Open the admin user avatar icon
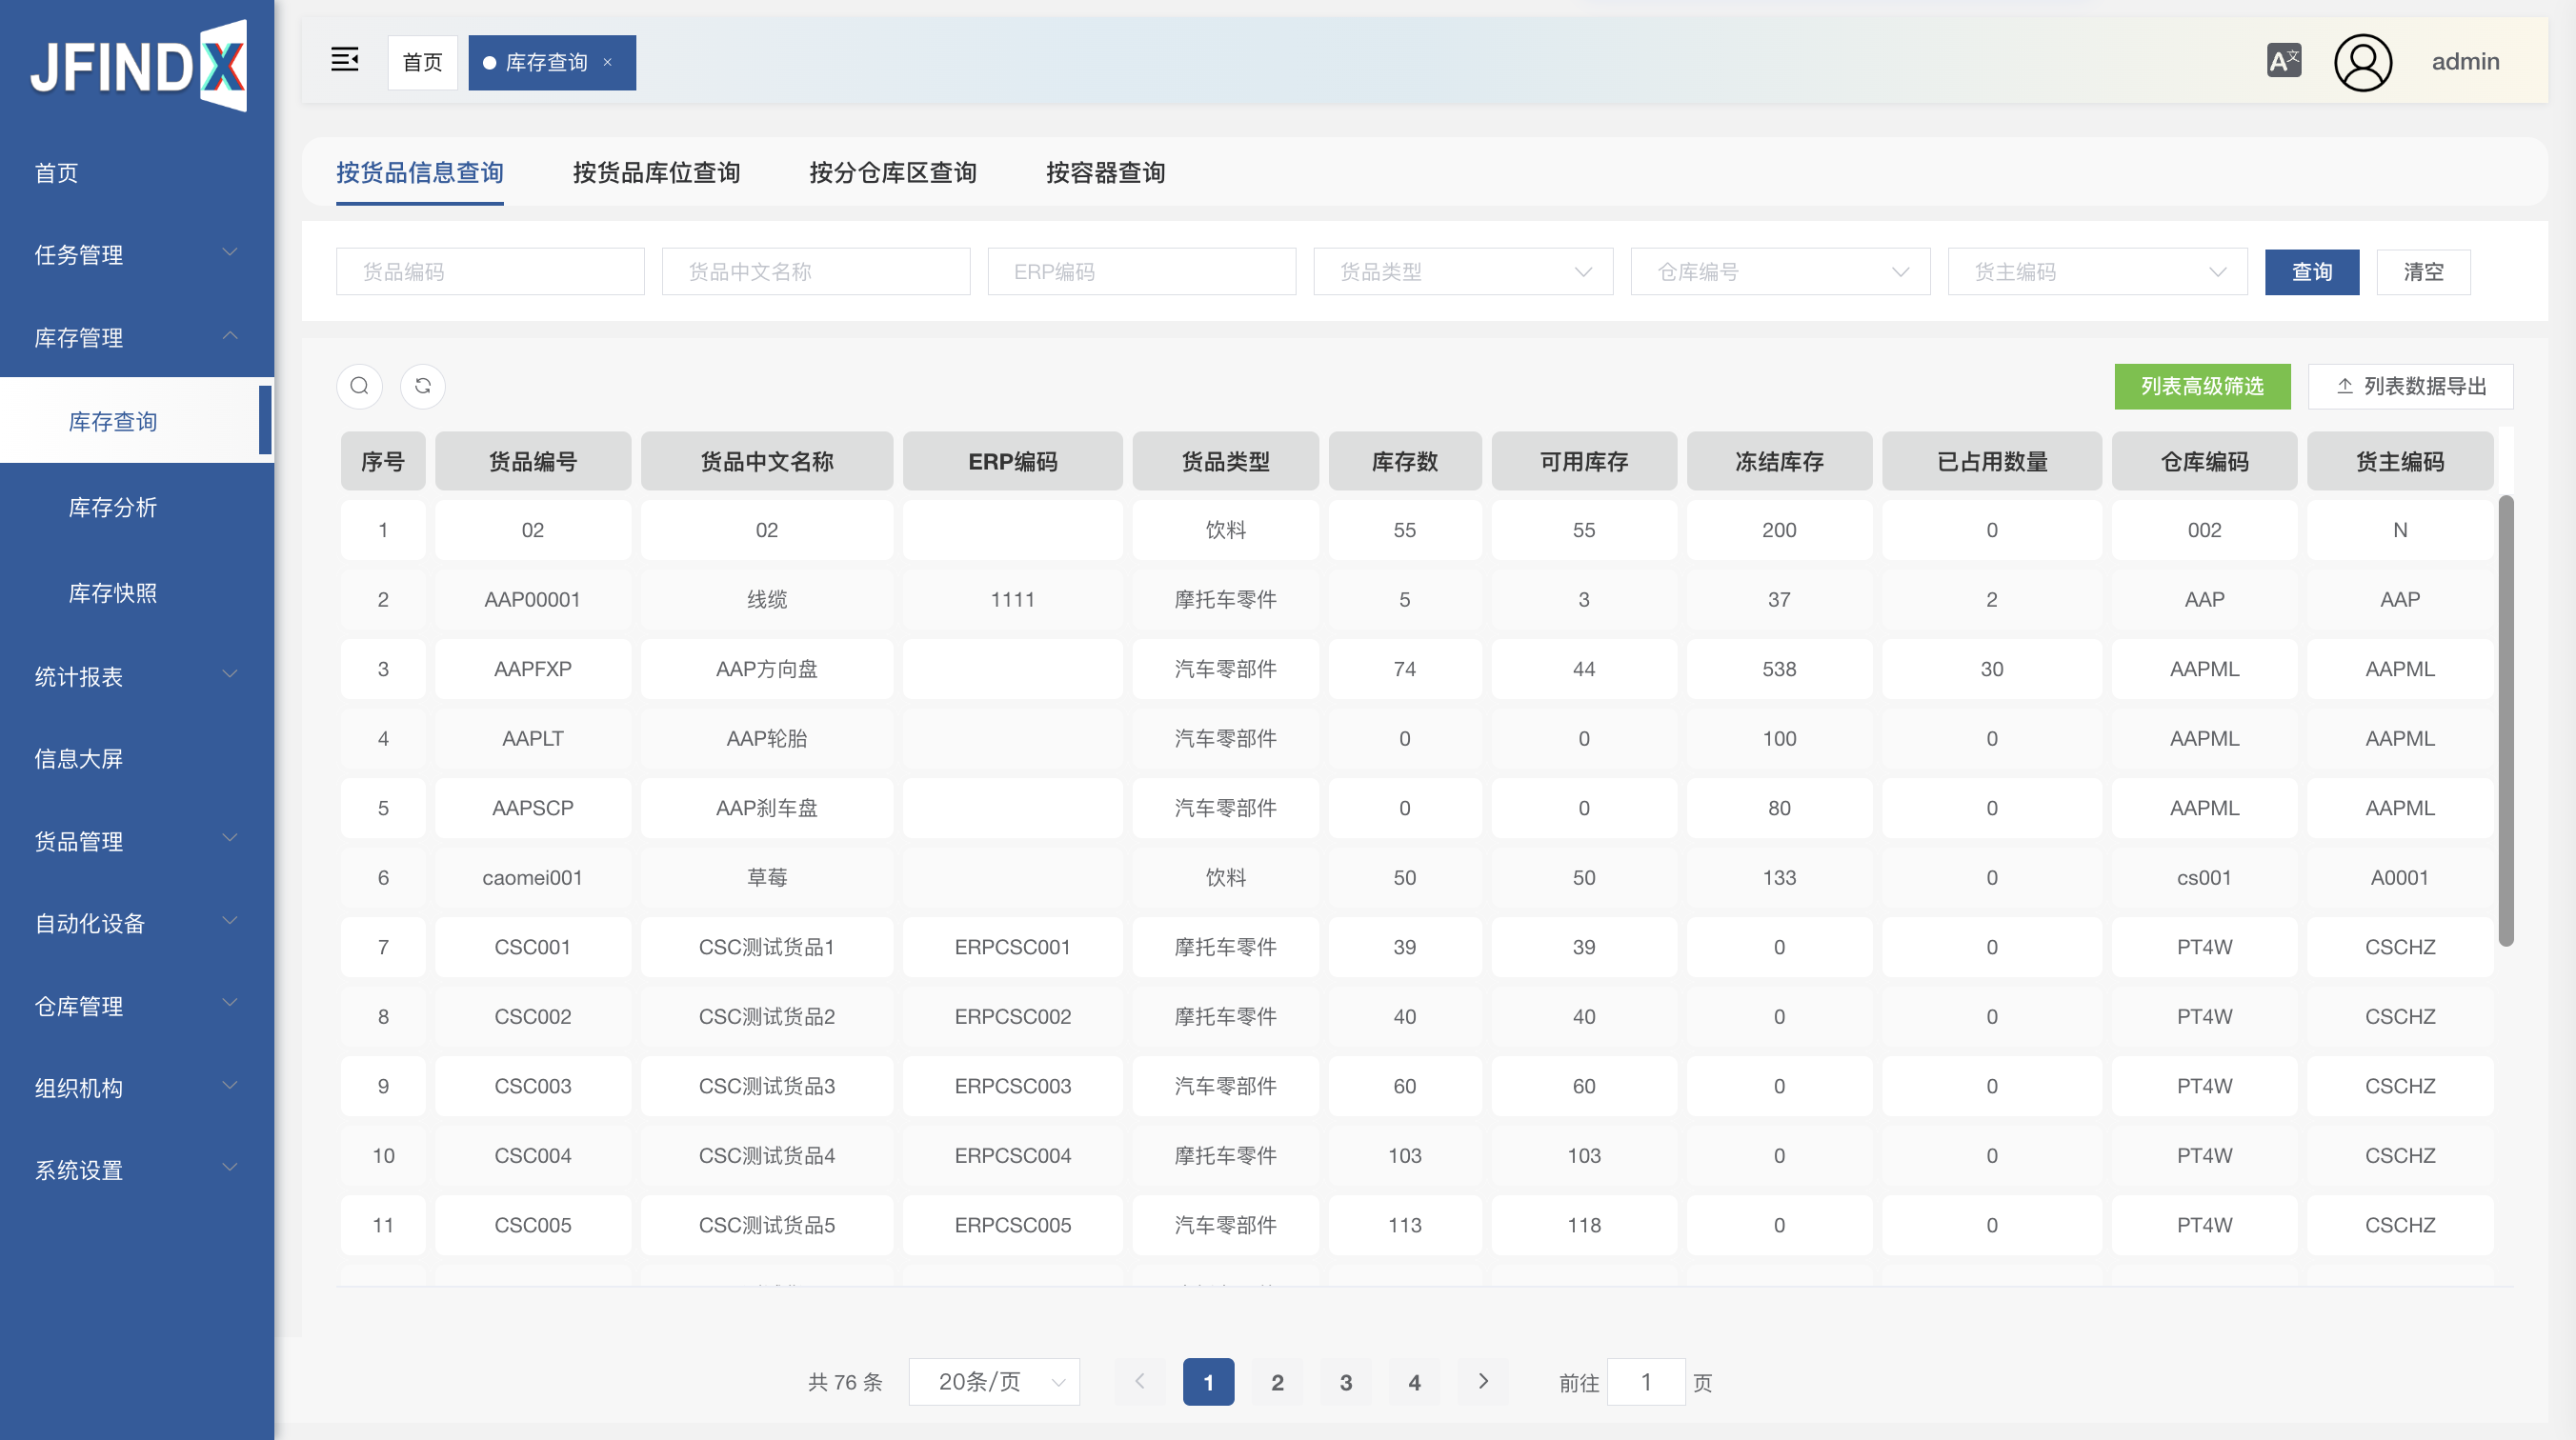The width and height of the screenshot is (2576, 1440). tap(2362, 62)
